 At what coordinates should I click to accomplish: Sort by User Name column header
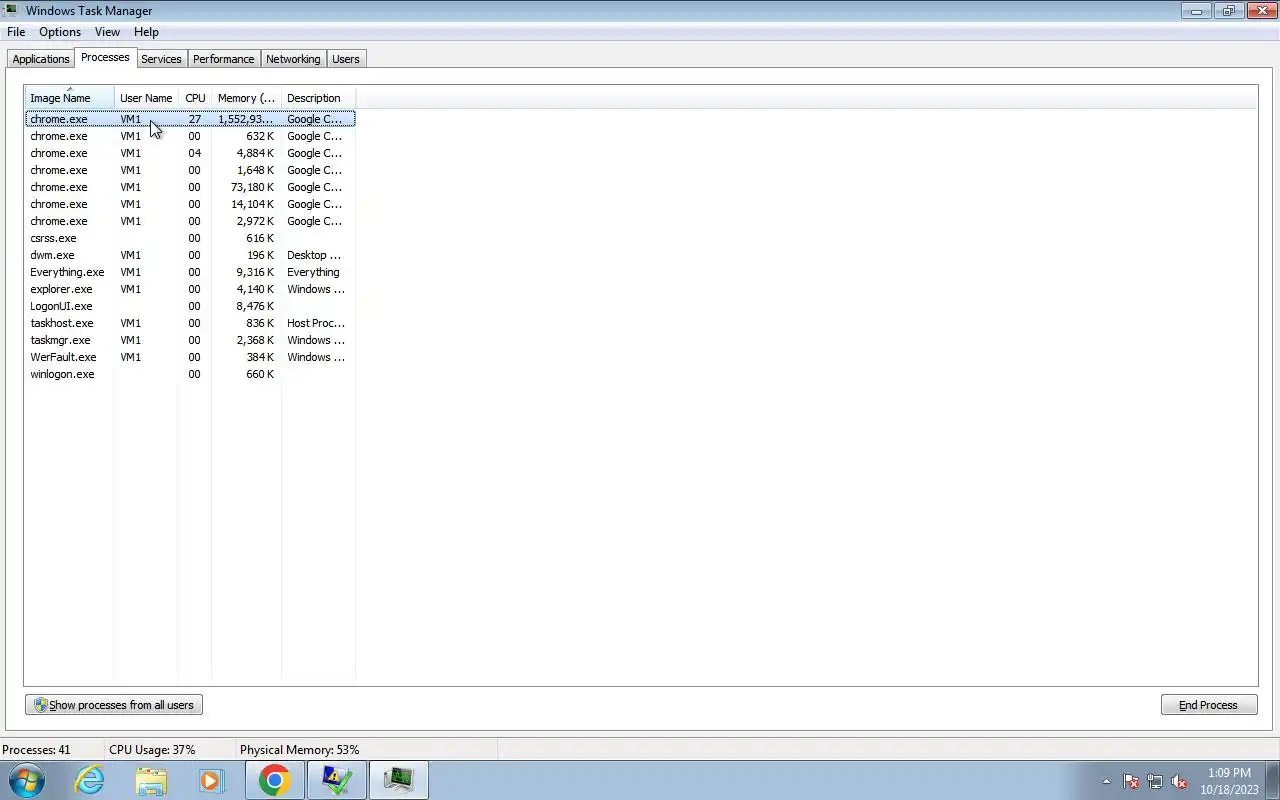tap(146, 98)
